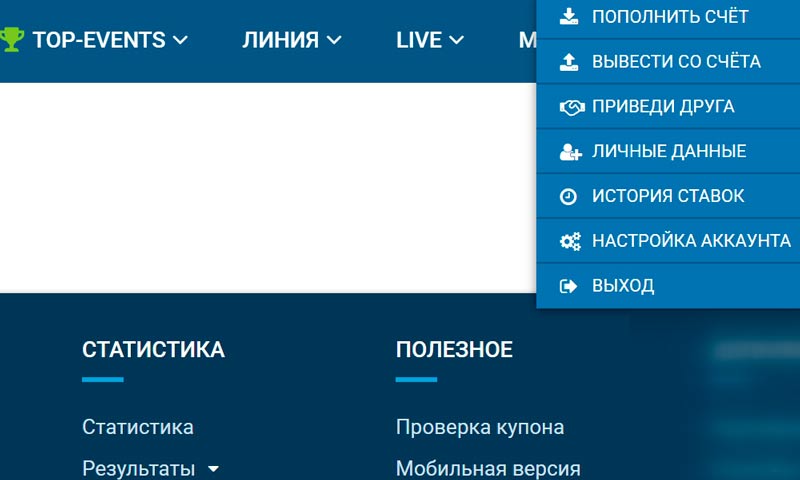The height and width of the screenshot is (480, 800).
Task: Click the handshake refer-a-friend icon
Action: [x=572, y=107]
